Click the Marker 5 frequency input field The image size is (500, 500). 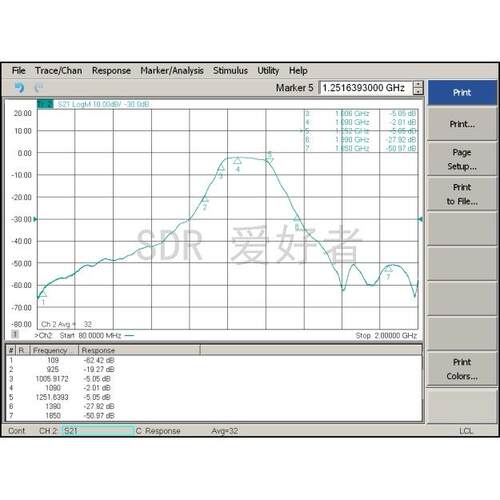click(x=366, y=88)
